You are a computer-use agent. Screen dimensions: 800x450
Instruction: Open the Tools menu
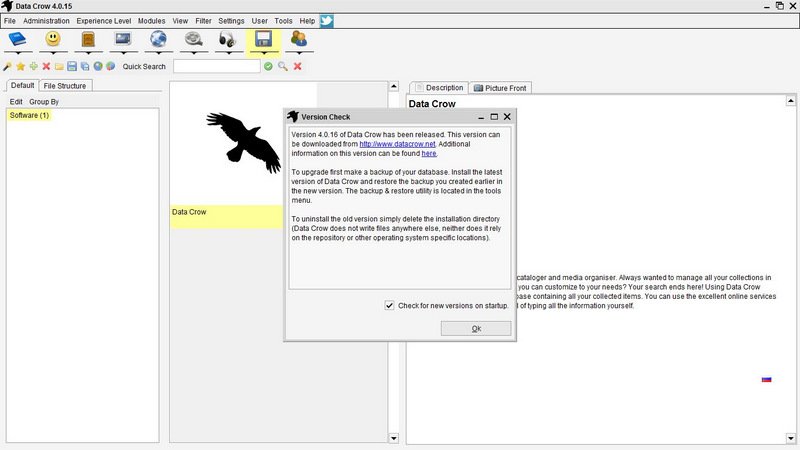pos(283,21)
